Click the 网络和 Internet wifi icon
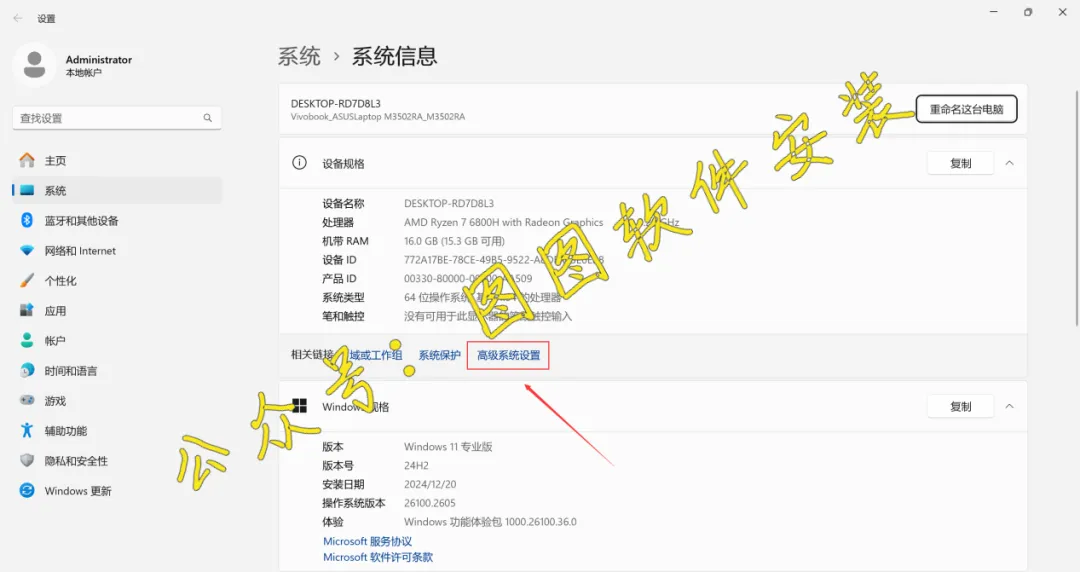Viewport: 1080px width, 572px height. coord(27,250)
